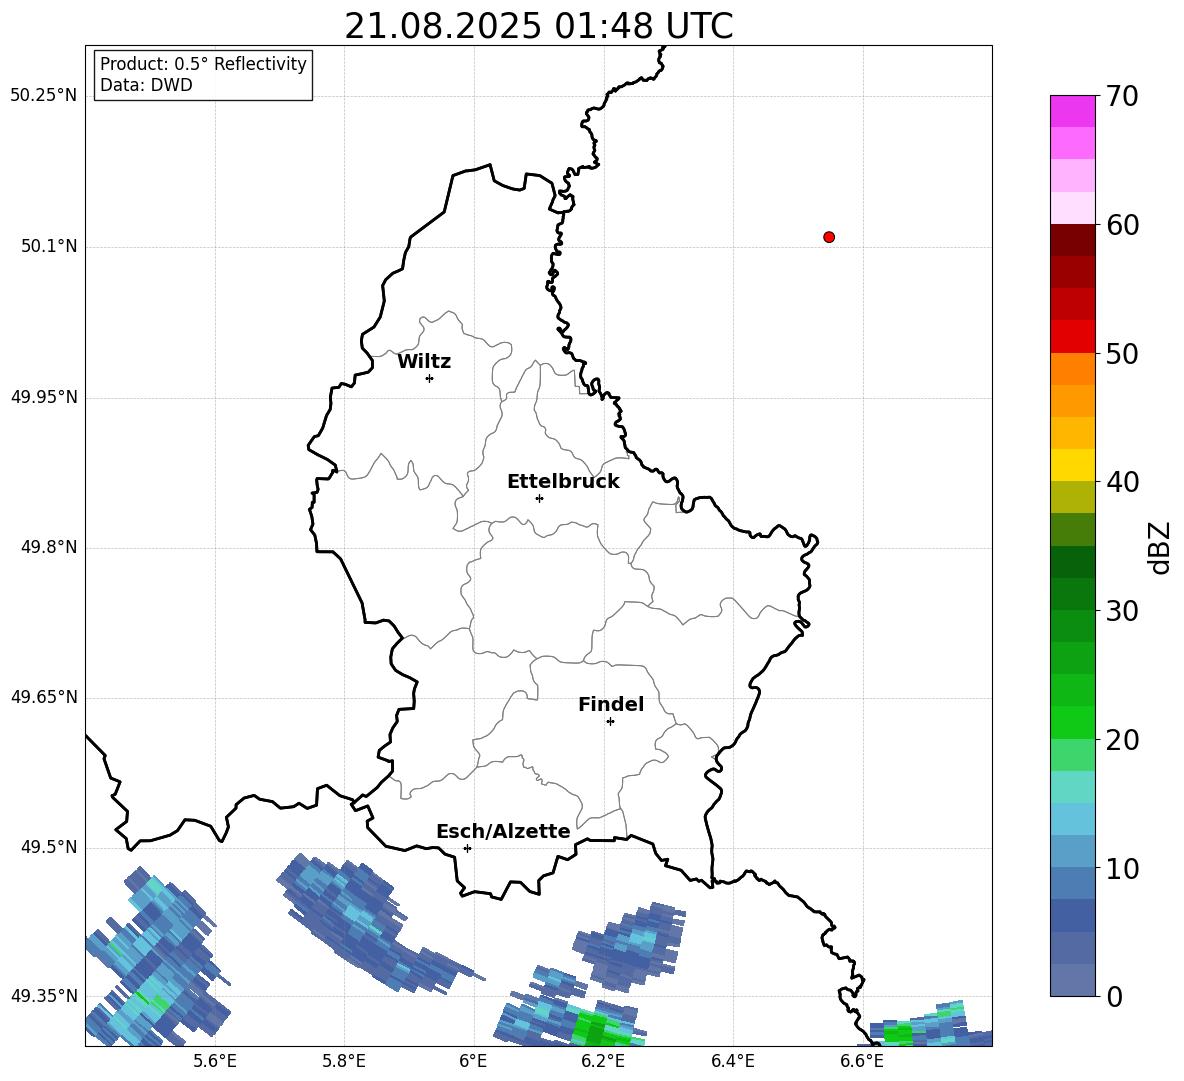Click the 6.2°E longitude label
This screenshot has height=1081, width=1184.
(603, 1061)
